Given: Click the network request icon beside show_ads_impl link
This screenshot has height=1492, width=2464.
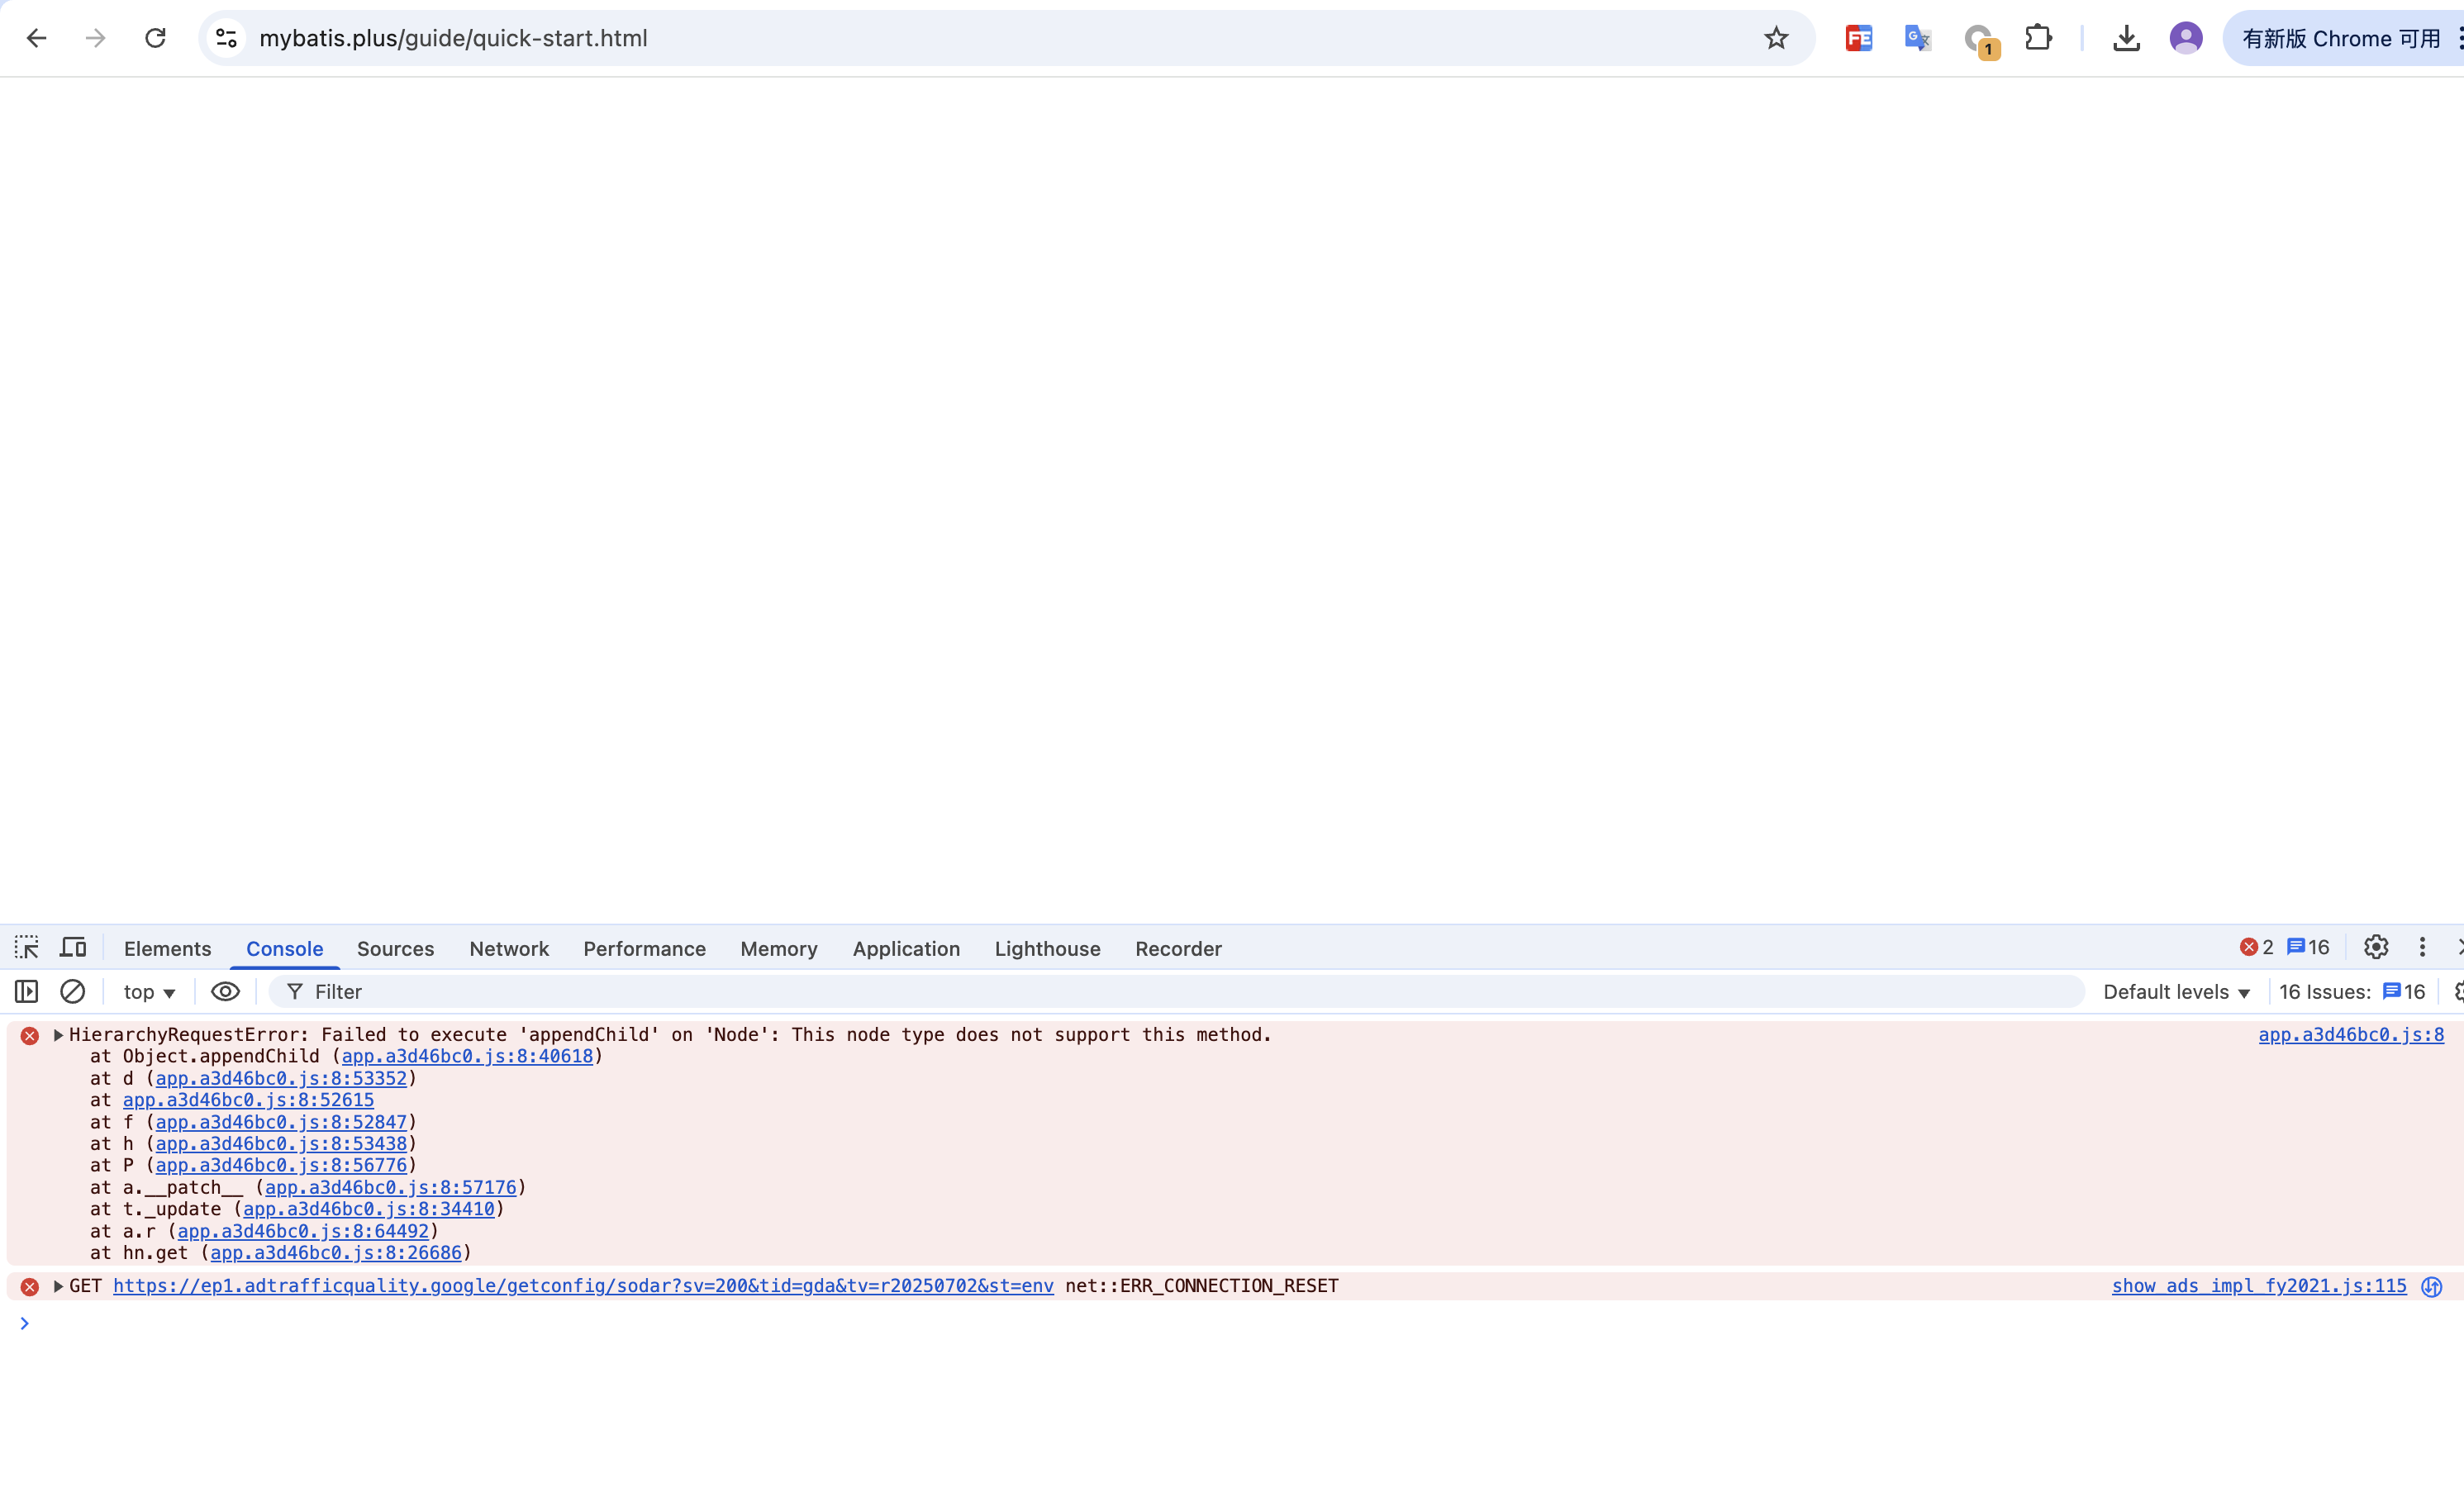Looking at the screenshot, I should [2431, 1287].
